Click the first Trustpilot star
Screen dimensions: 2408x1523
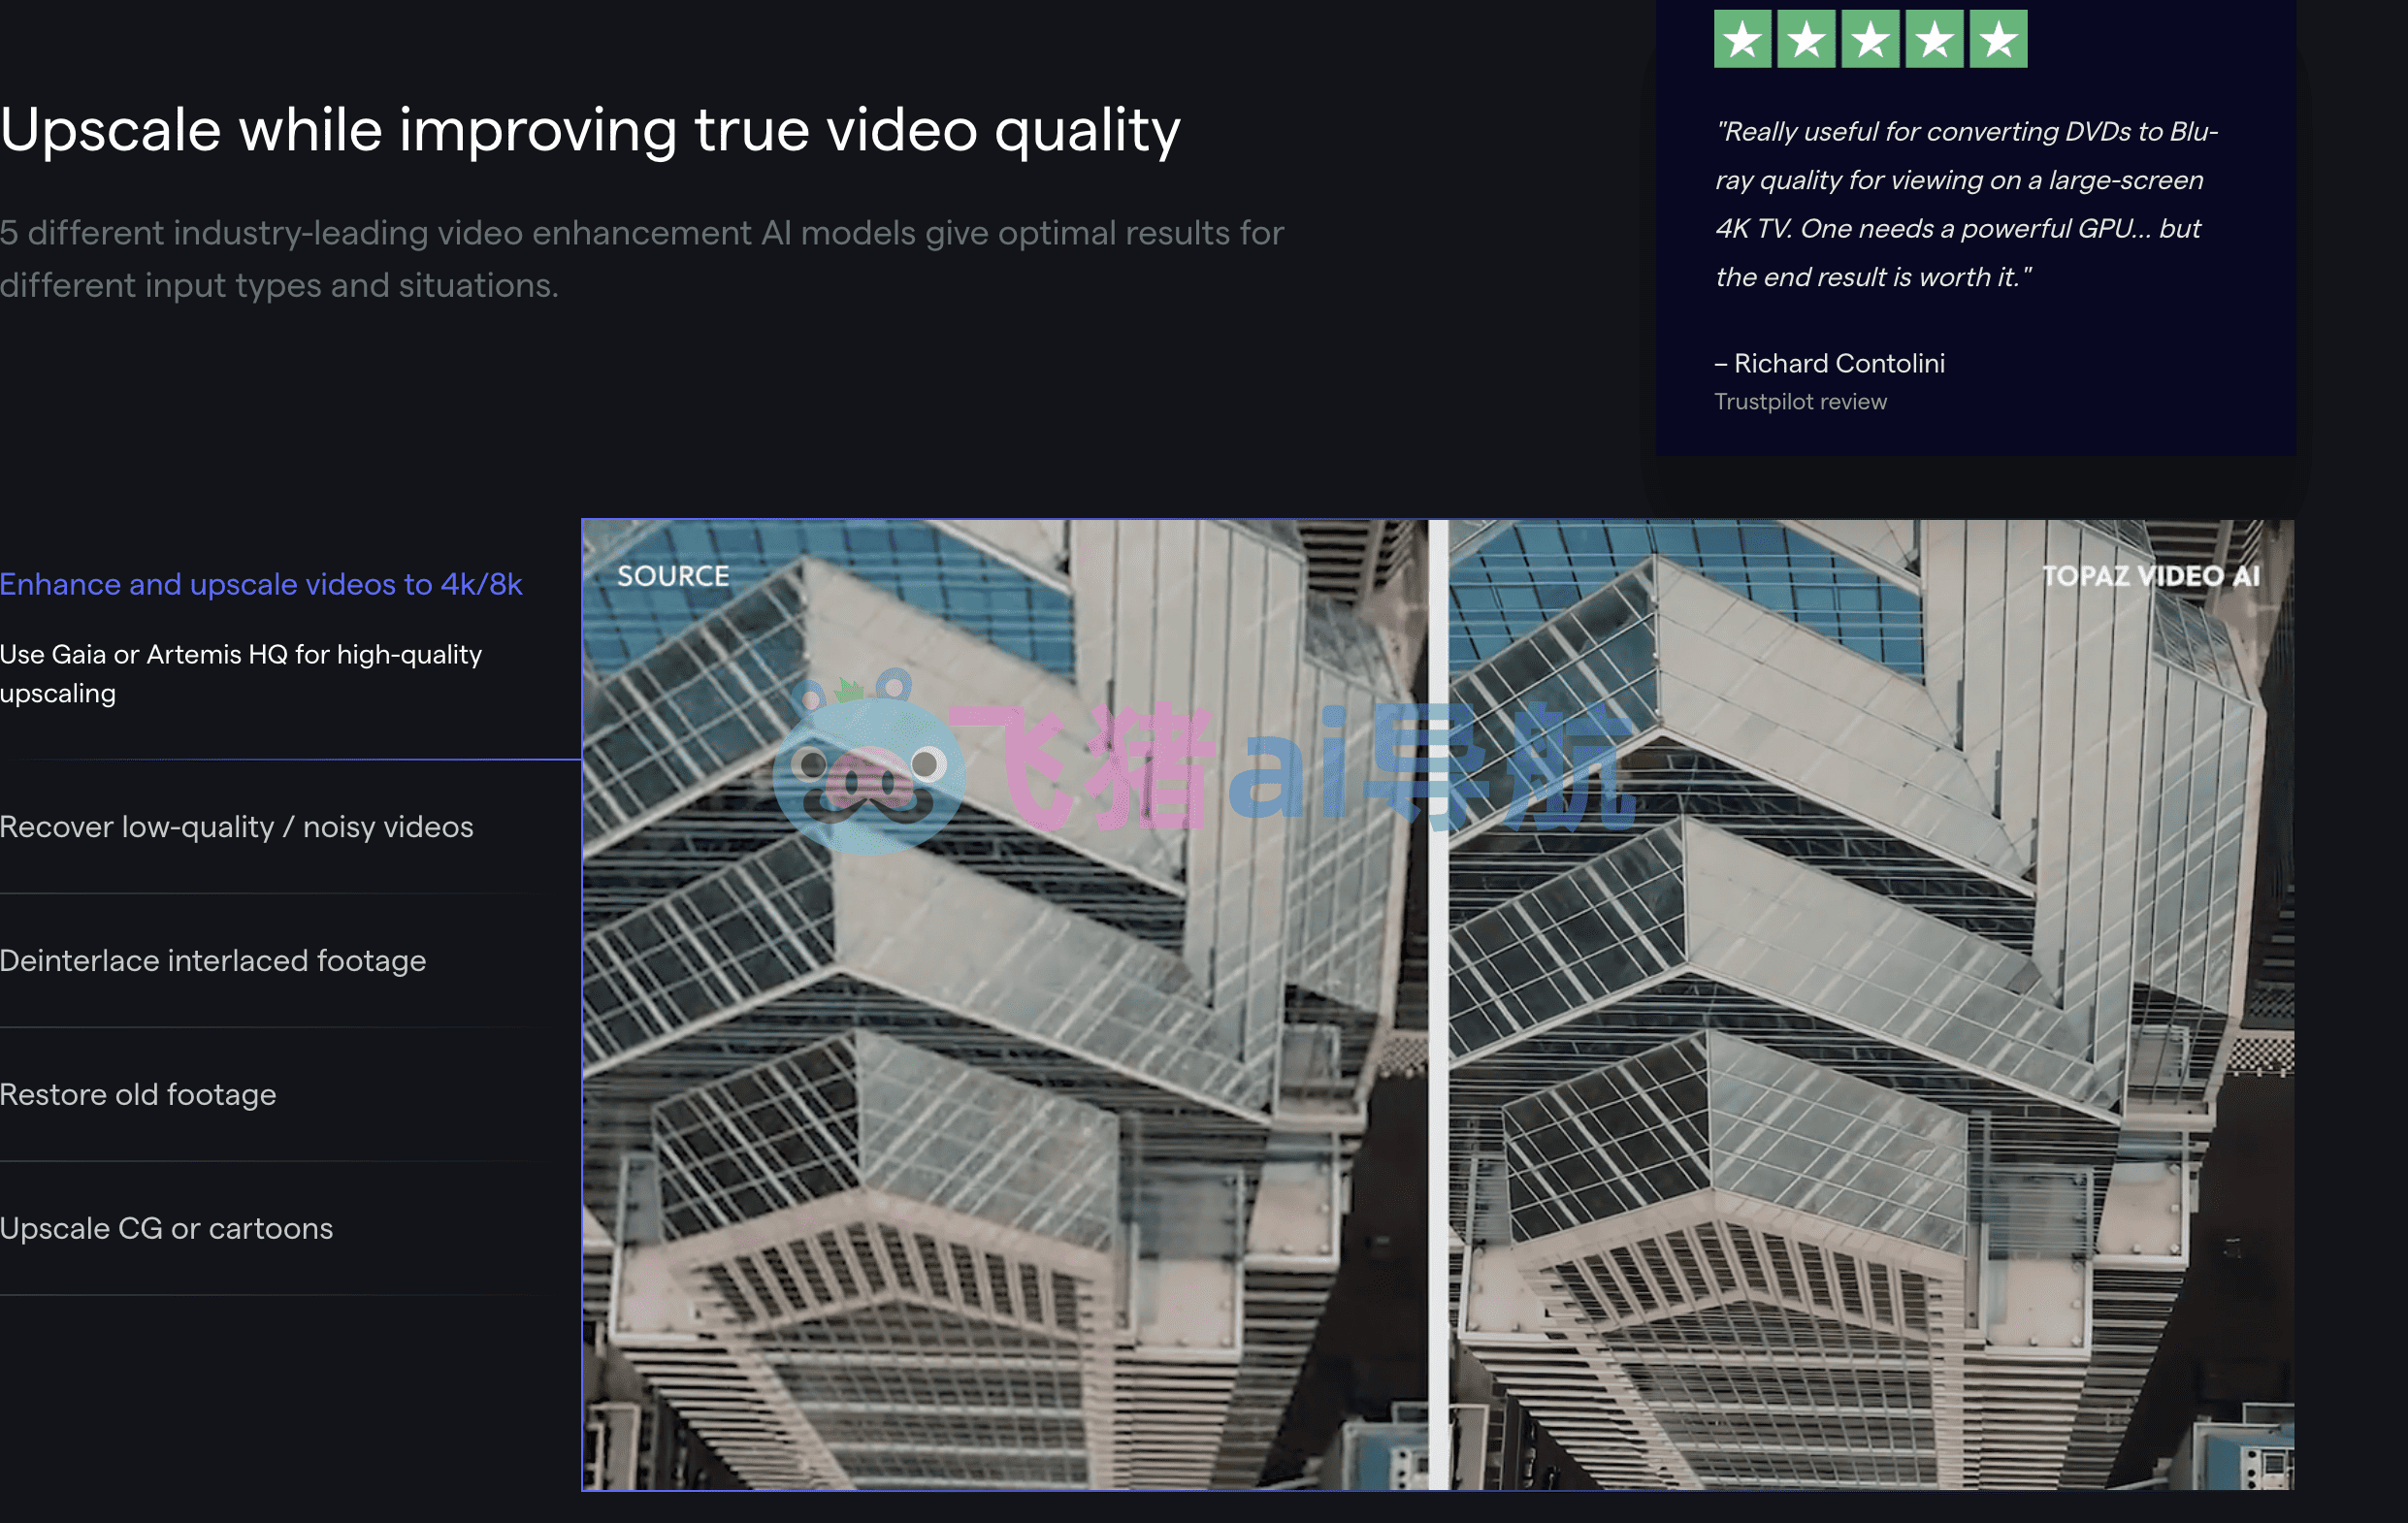point(1743,39)
